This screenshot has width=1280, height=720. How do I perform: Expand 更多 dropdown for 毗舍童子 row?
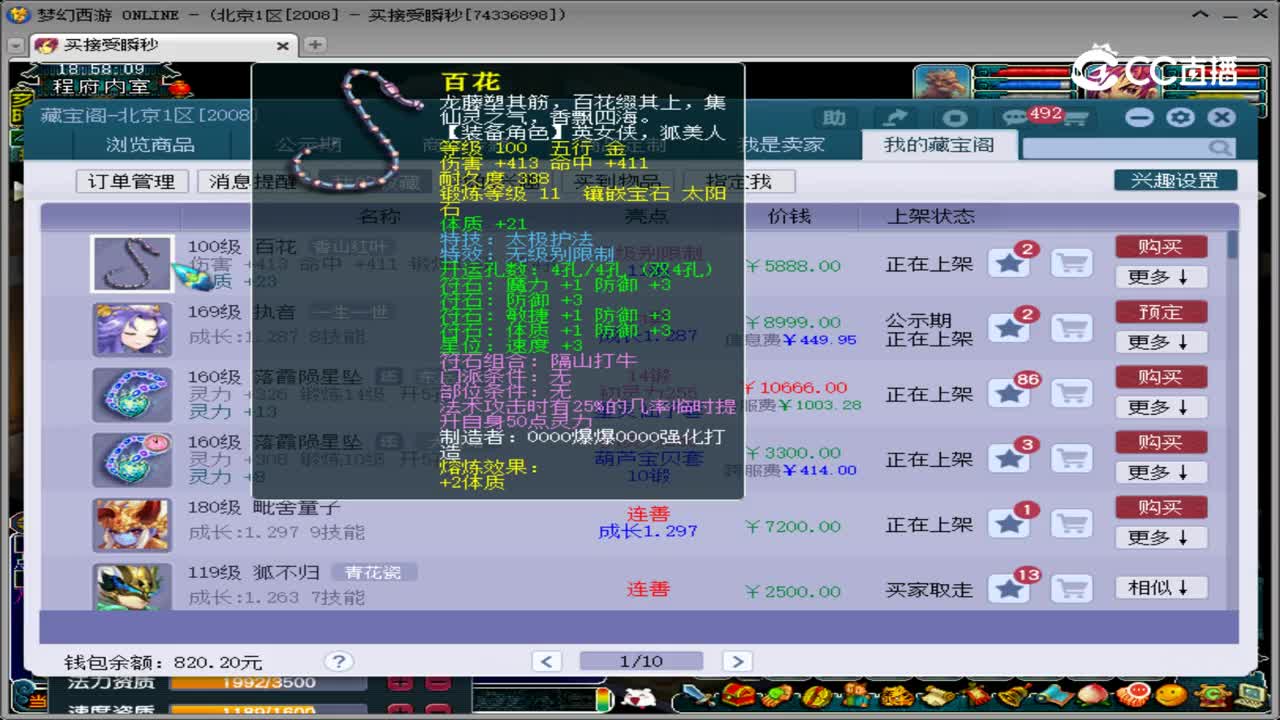click(1160, 537)
